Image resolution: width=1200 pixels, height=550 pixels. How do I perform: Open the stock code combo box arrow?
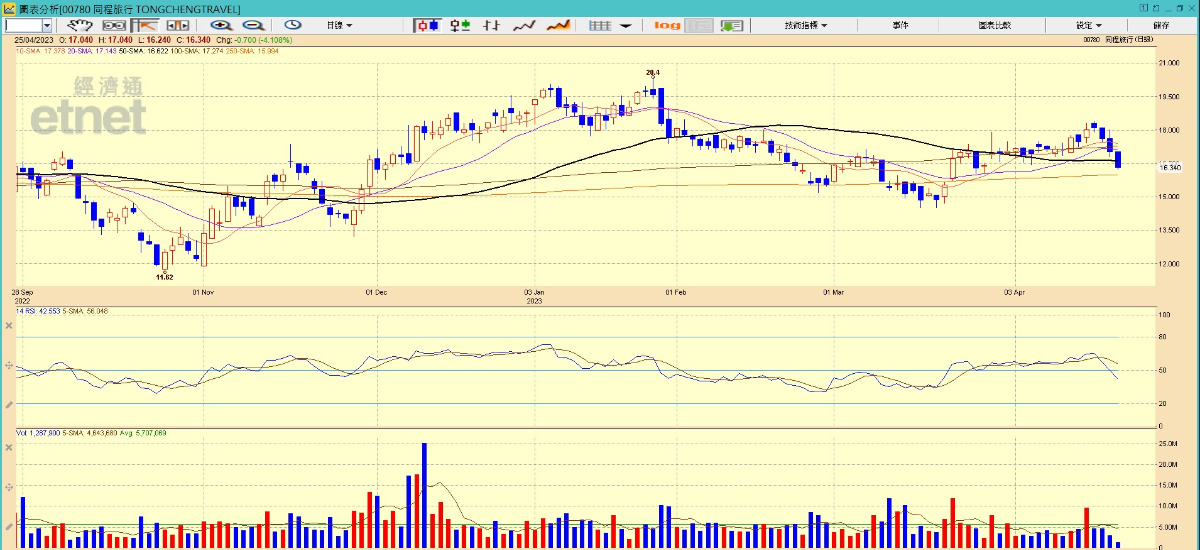tap(48, 25)
